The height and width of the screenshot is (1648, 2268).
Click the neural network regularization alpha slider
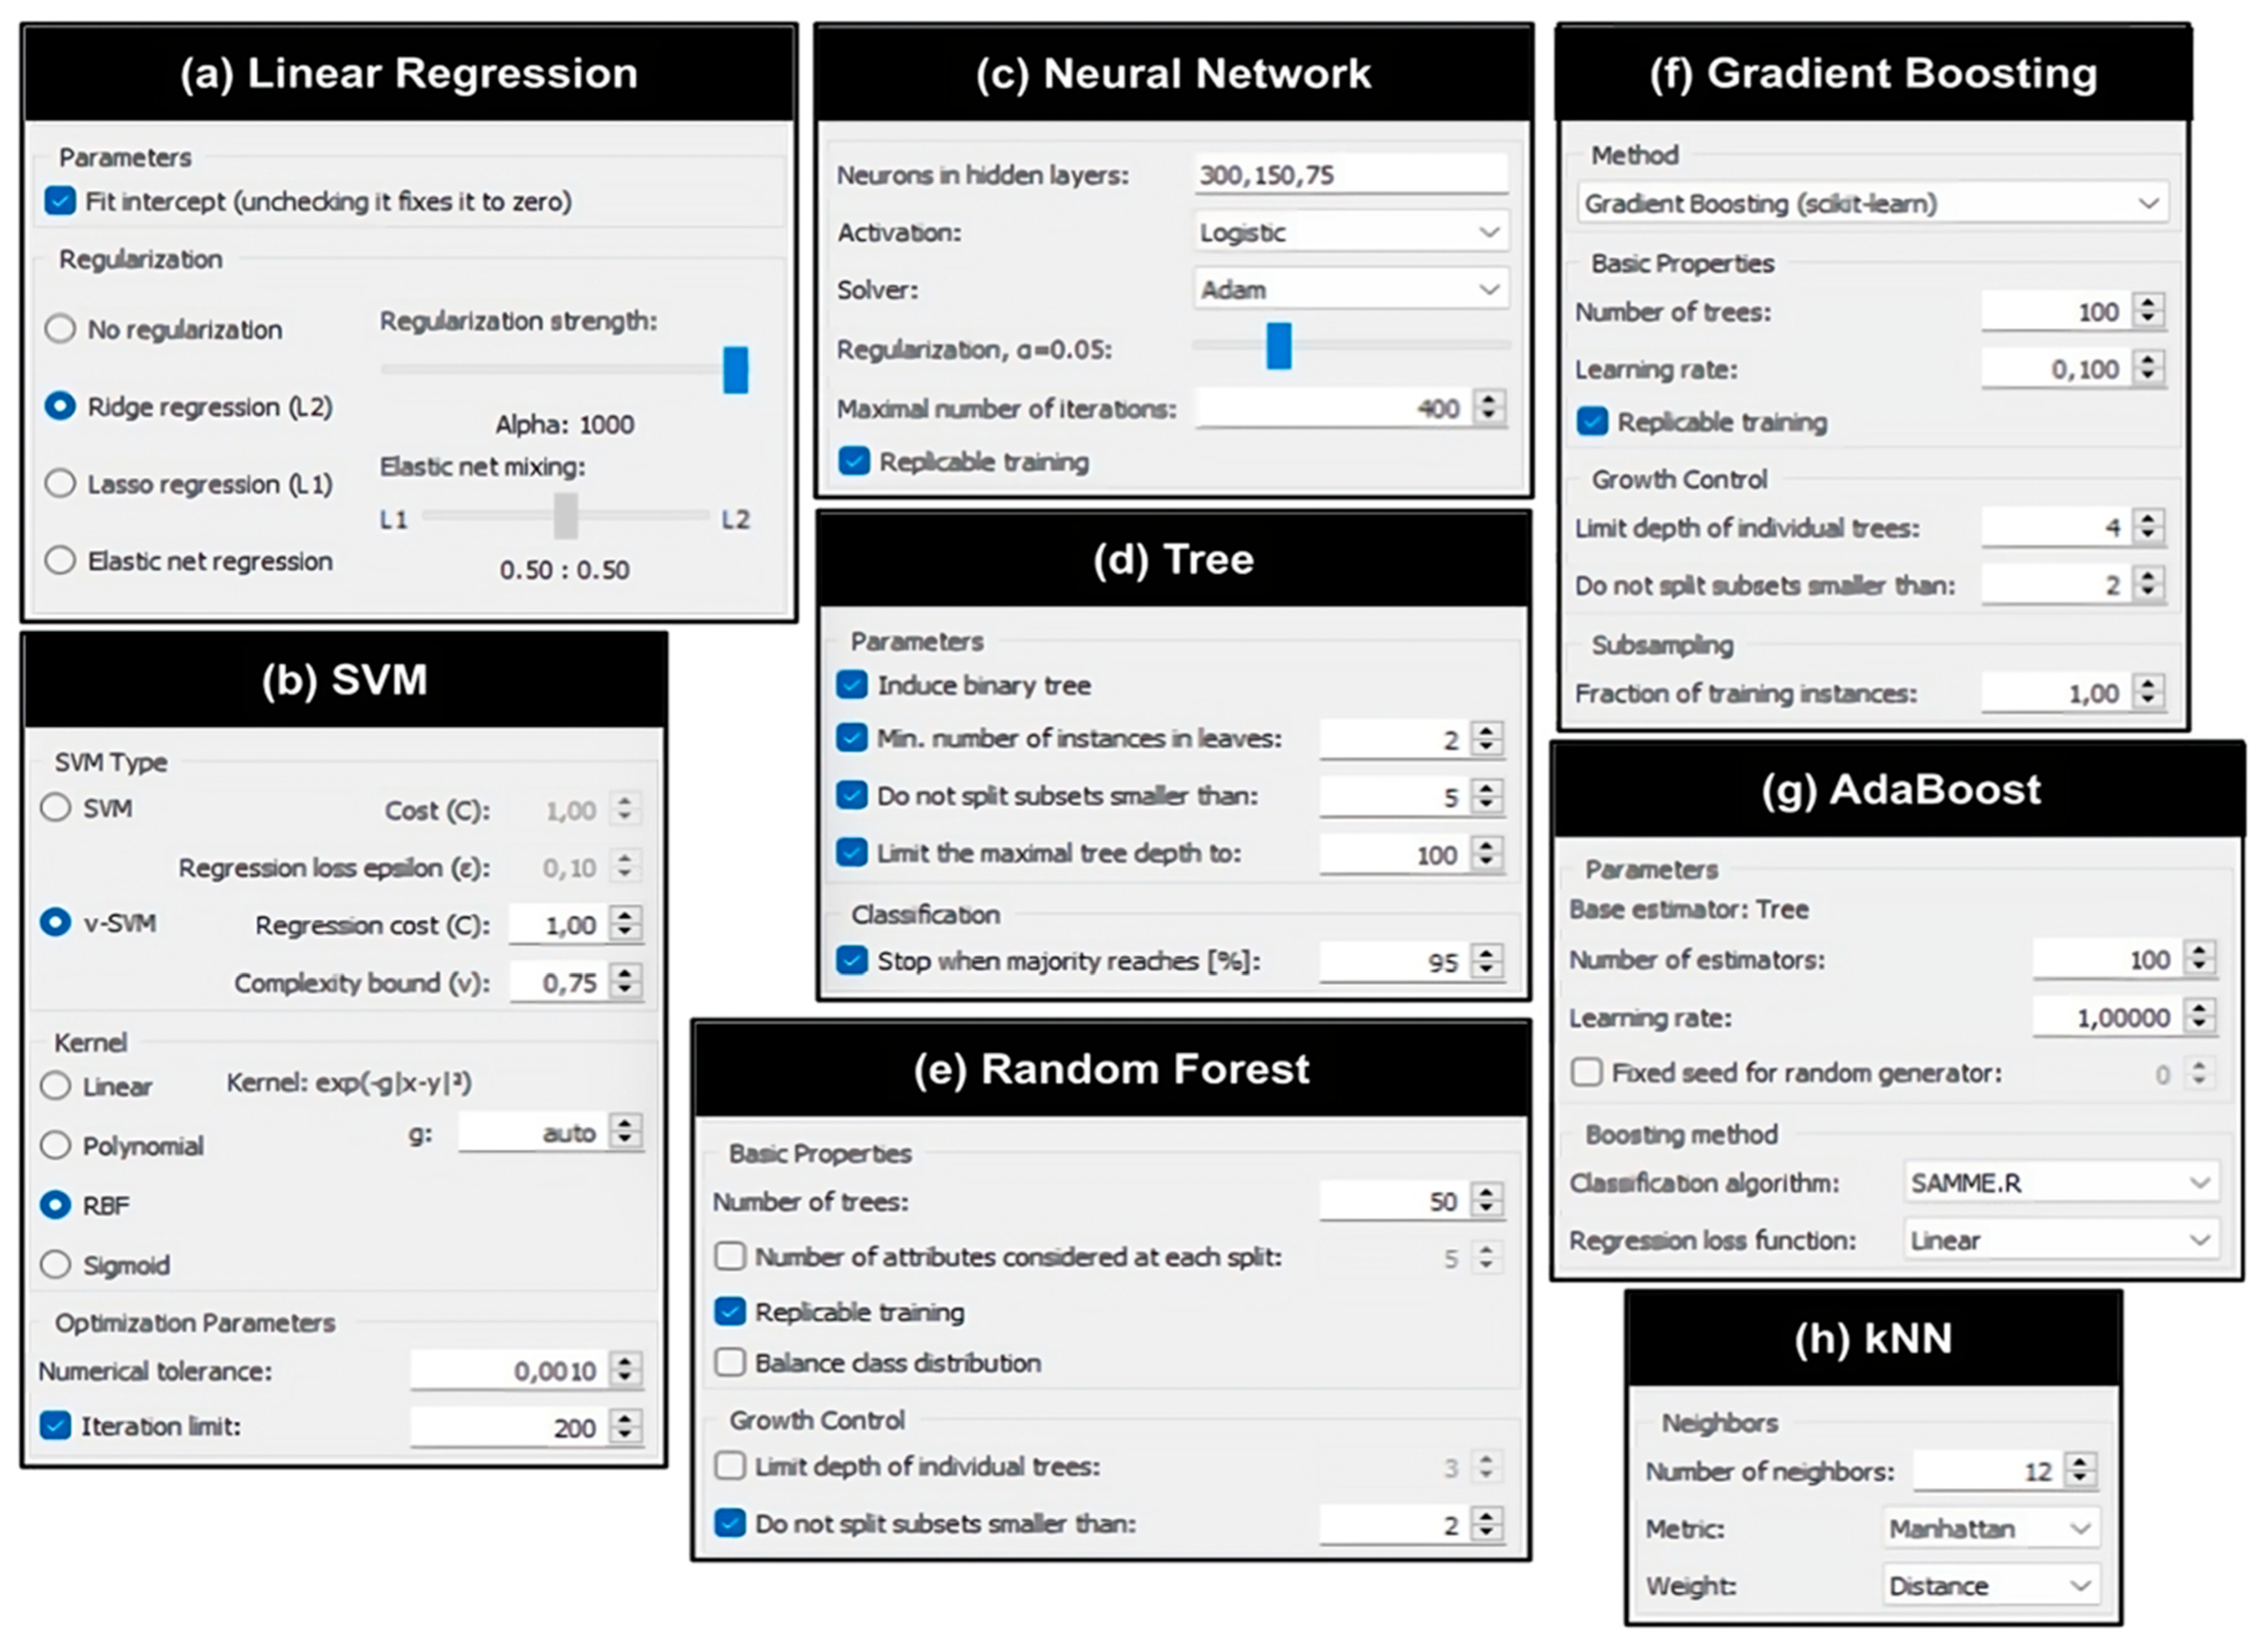(x=1278, y=347)
